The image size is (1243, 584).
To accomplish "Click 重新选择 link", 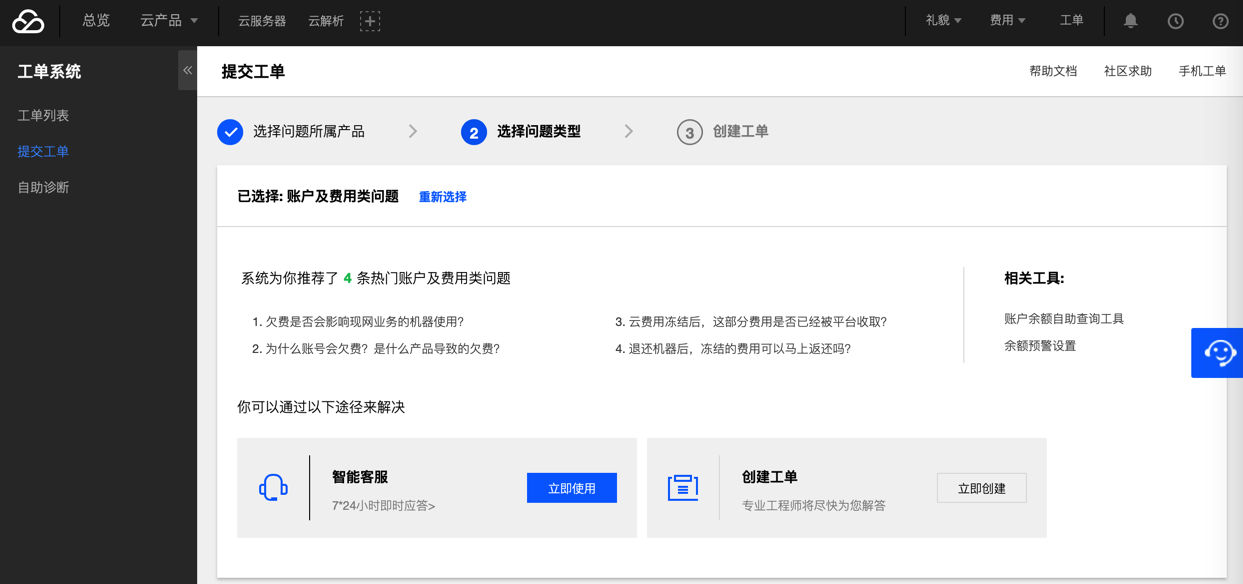I will [442, 197].
